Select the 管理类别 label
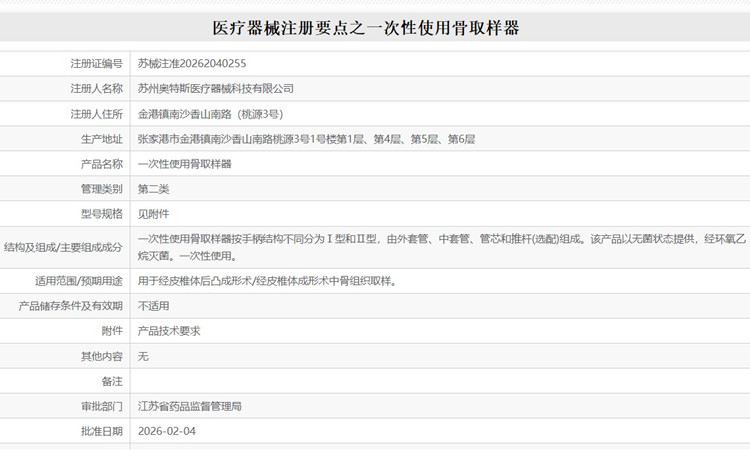This screenshot has height=457, width=750. coord(102,189)
